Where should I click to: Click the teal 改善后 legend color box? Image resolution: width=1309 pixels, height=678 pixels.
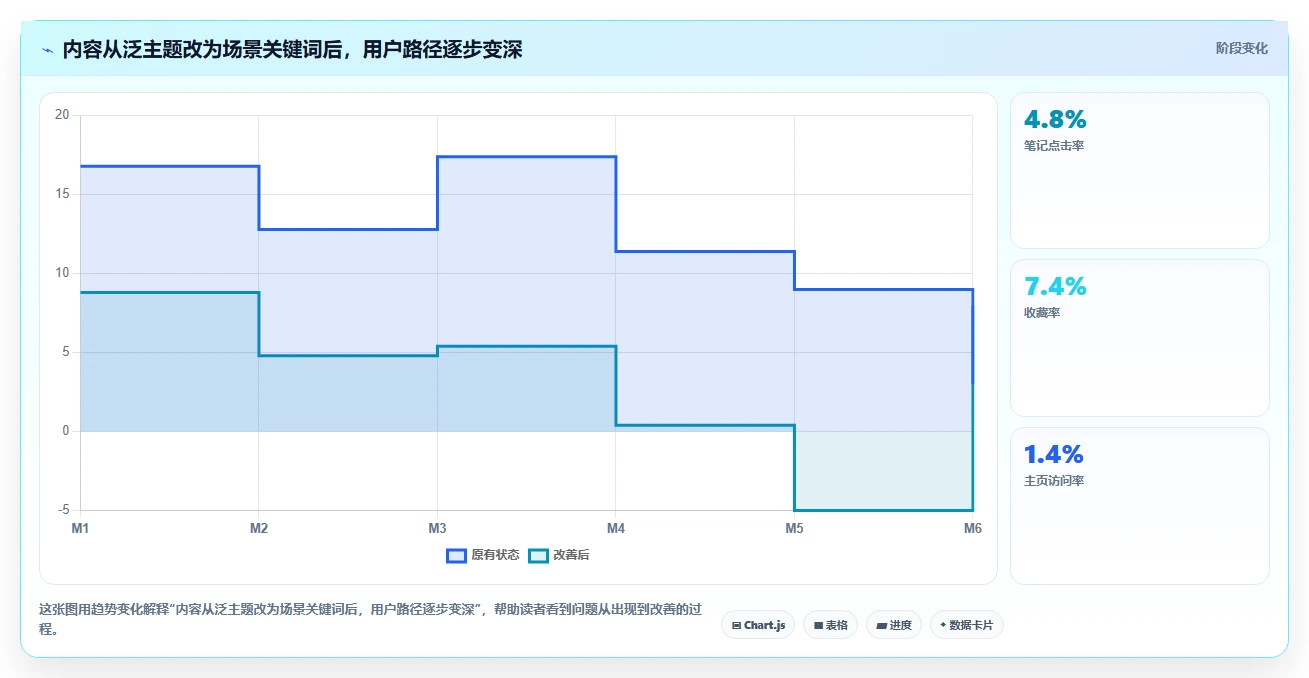click(539, 555)
